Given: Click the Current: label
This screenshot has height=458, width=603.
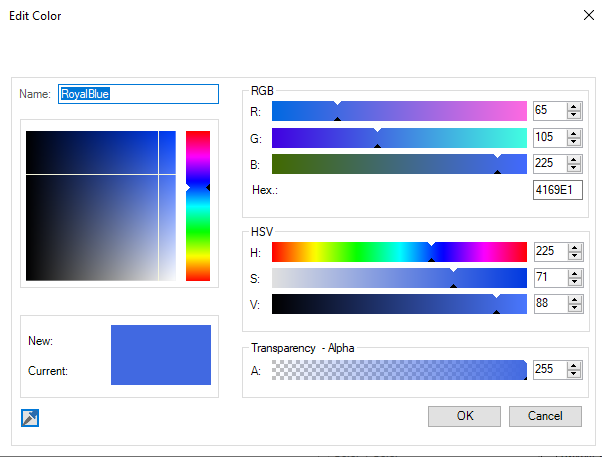Looking at the screenshot, I should [x=48, y=371].
